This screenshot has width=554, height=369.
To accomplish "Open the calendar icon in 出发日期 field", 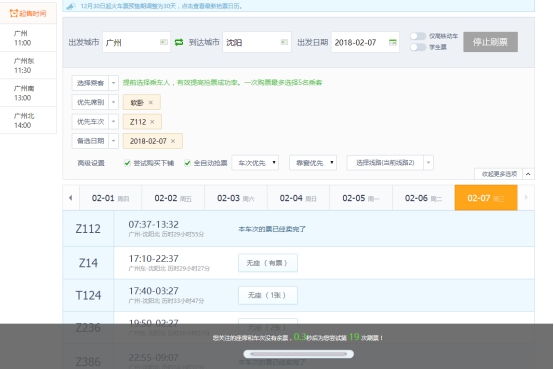I will point(393,42).
